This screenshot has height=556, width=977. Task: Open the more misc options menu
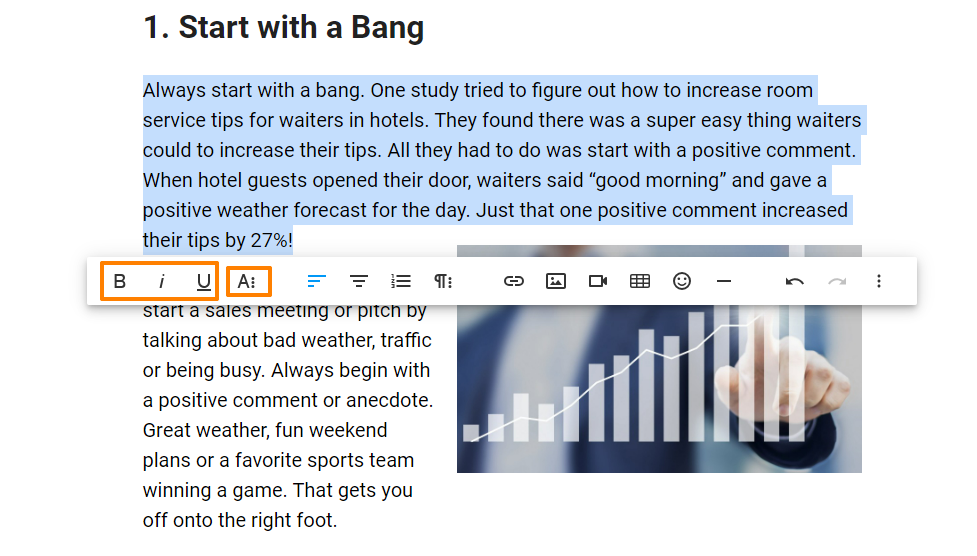coord(879,281)
